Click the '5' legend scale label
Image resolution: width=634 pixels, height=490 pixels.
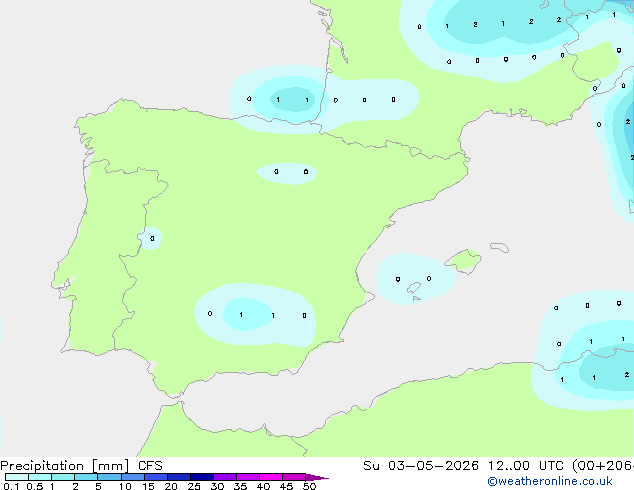[x=98, y=486]
